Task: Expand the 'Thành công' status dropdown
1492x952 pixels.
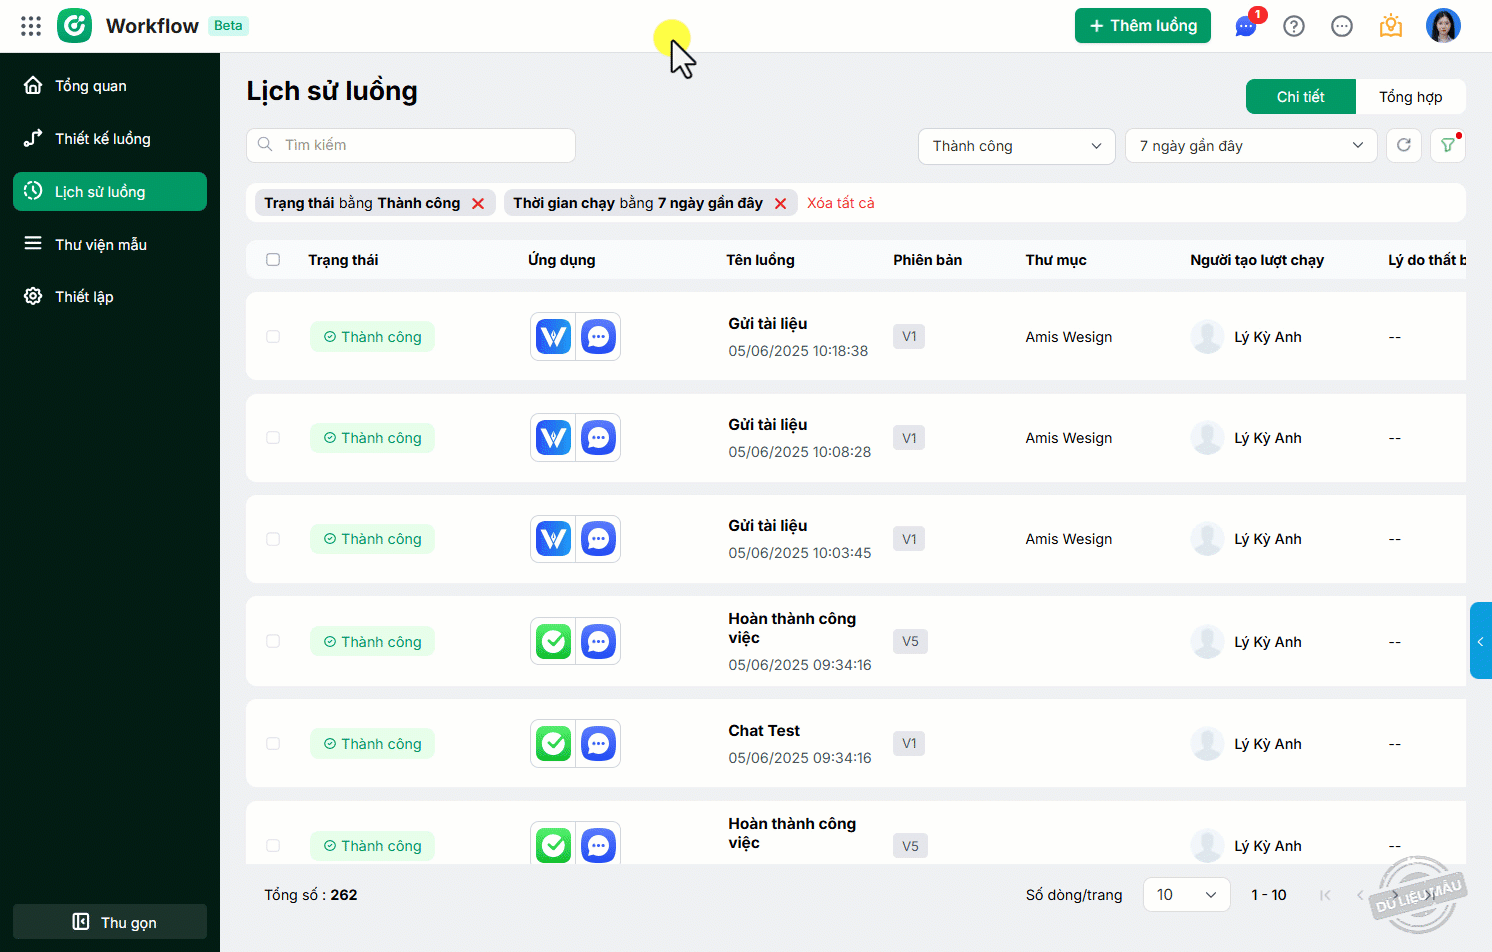Action: tap(1016, 146)
